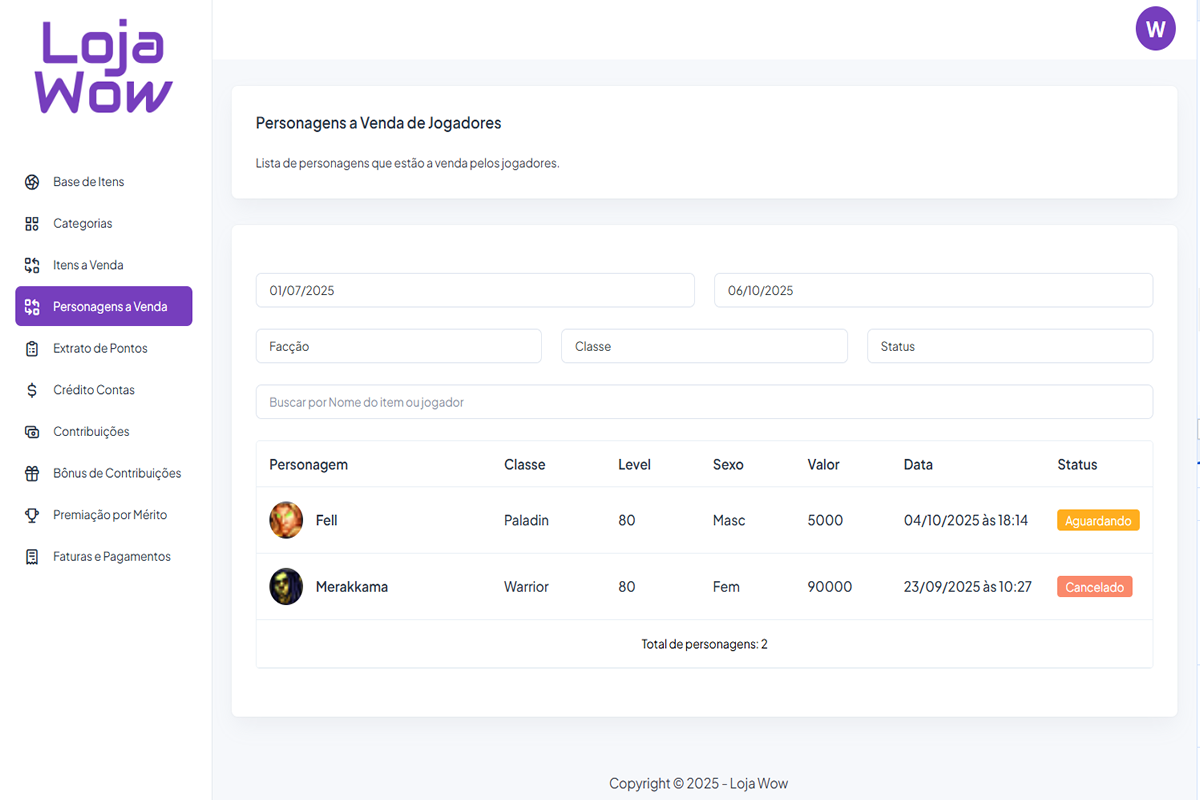Click the Aguardando status badge for Fell

click(x=1098, y=521)
